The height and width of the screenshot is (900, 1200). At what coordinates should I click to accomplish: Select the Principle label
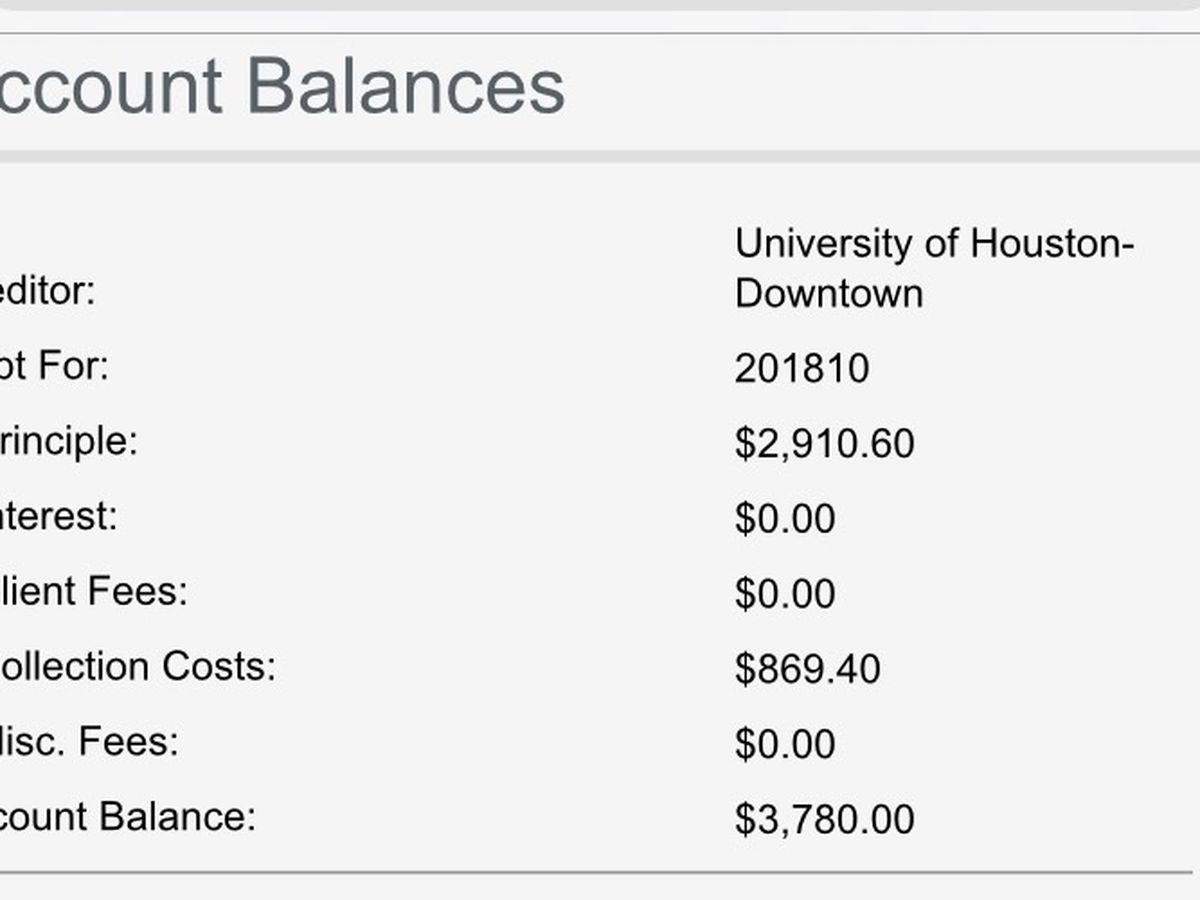pyautogui.click(x=68, y=441)
